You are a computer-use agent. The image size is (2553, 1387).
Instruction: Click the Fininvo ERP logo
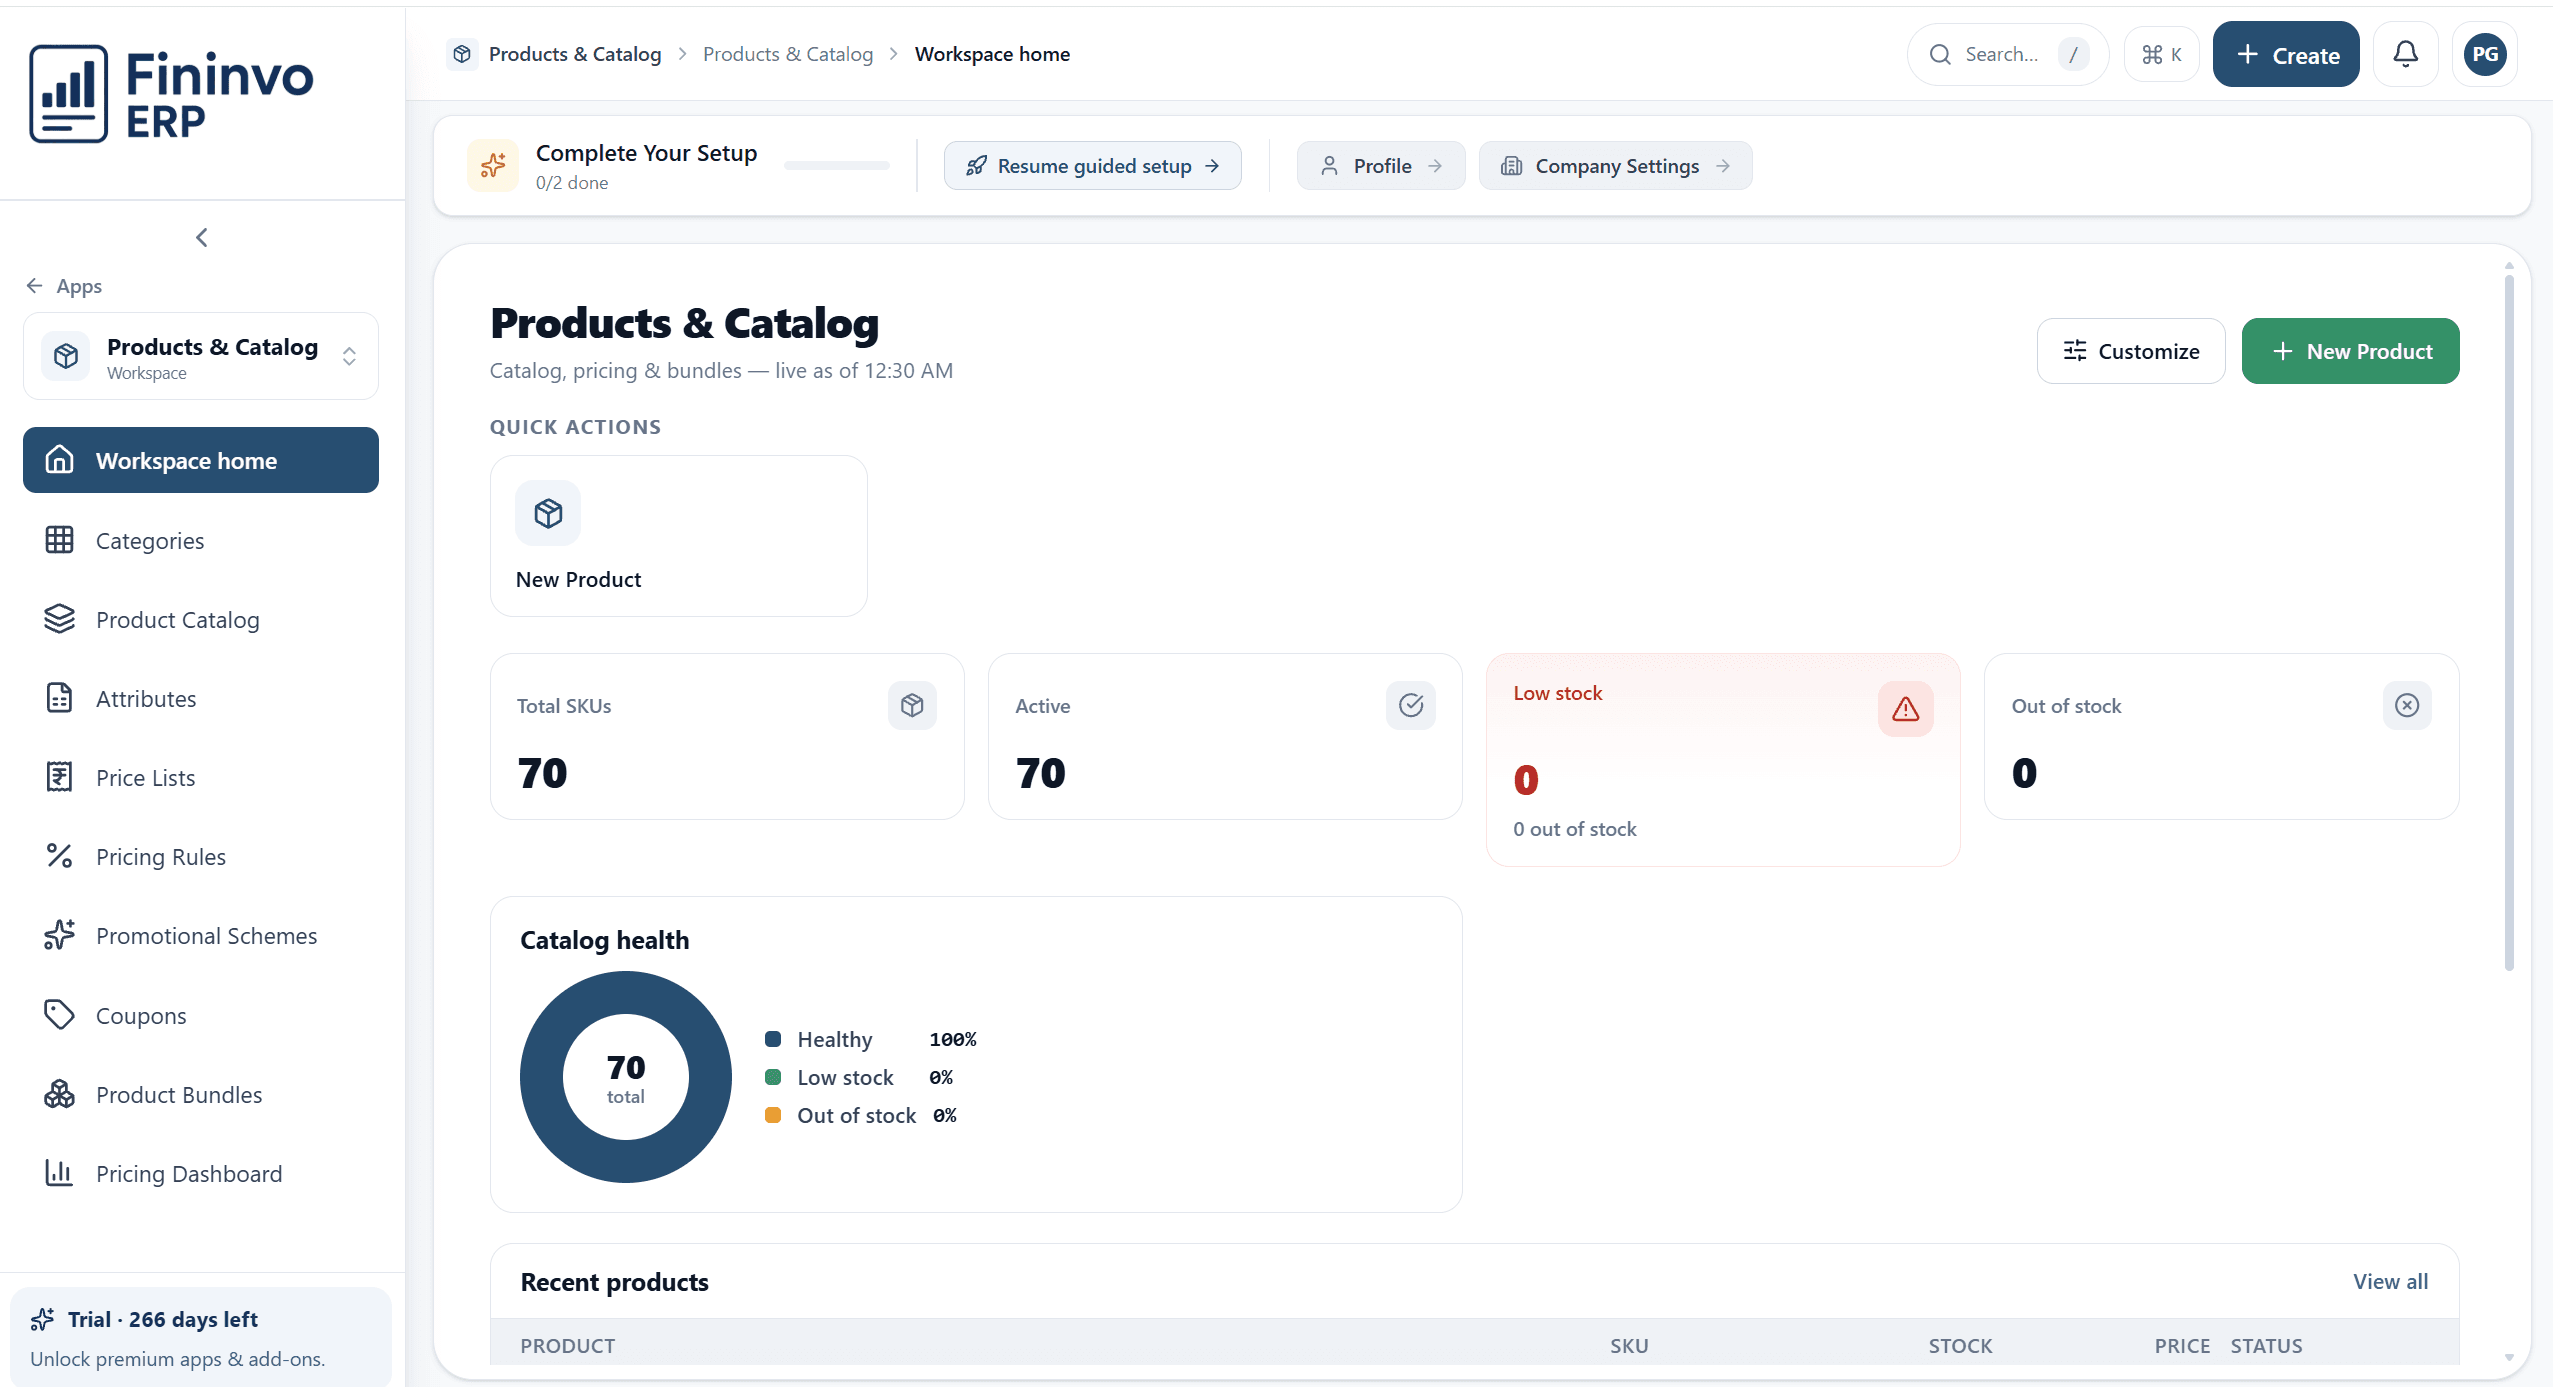pyautogui.click(x=171, y=95)
